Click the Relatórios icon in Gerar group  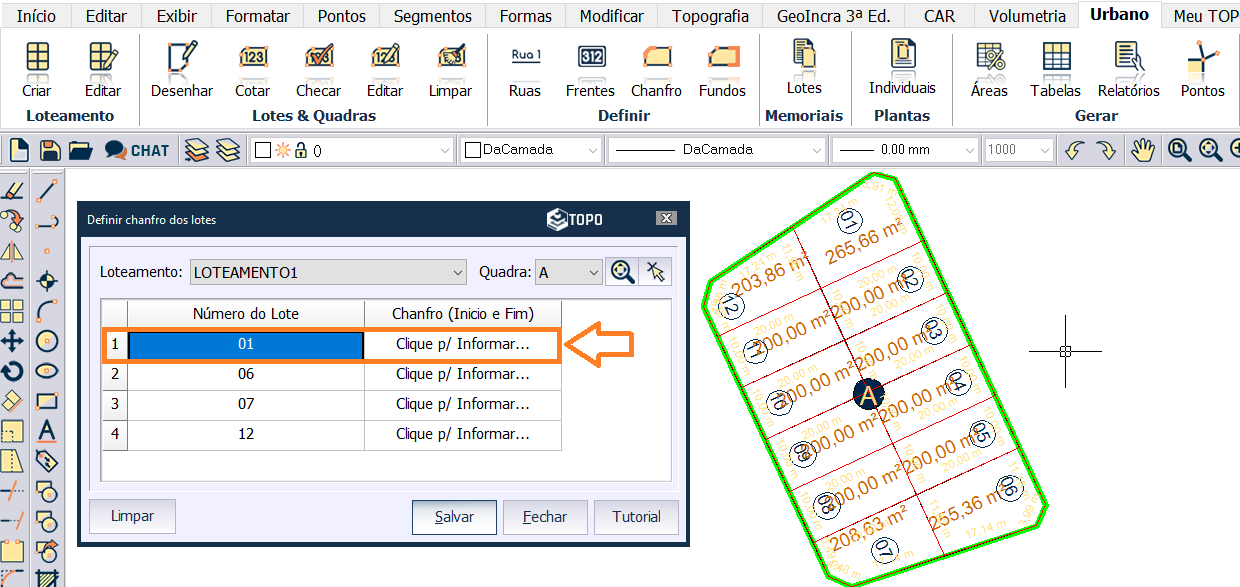1128,70
